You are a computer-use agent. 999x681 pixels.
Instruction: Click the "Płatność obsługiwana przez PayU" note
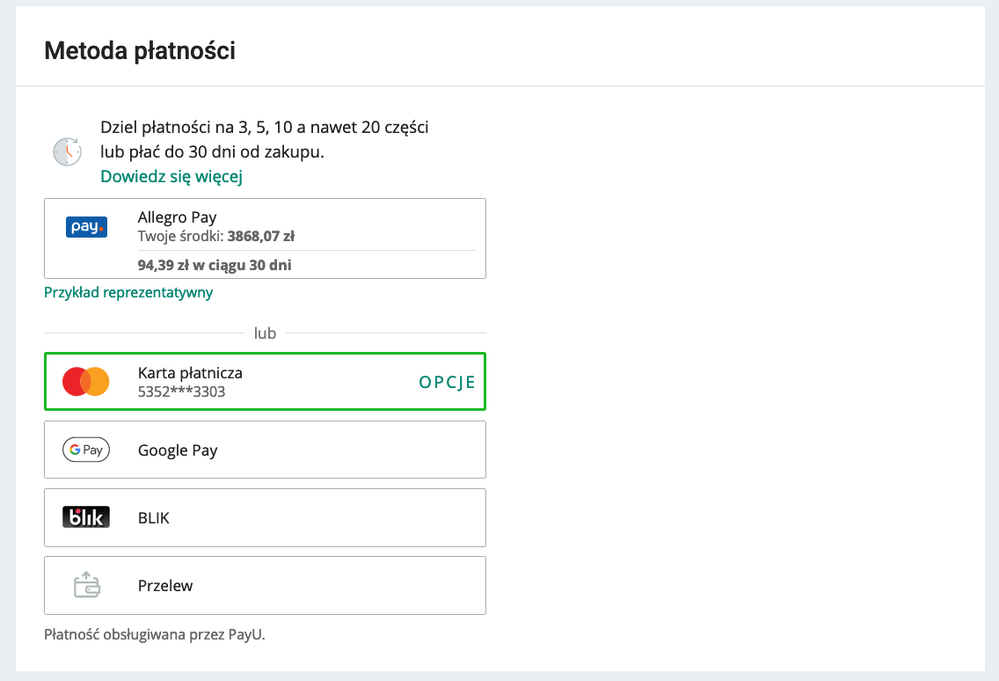[154, 634]
